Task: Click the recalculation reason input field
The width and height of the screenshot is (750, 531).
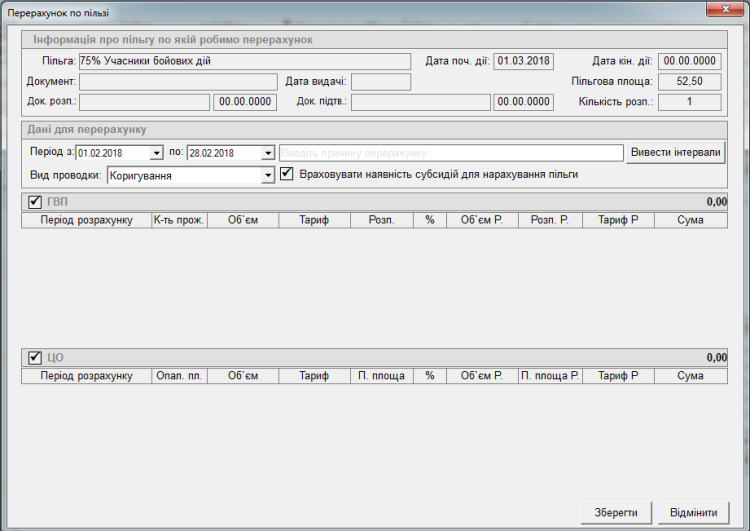Action: click(x=451, y=153)
